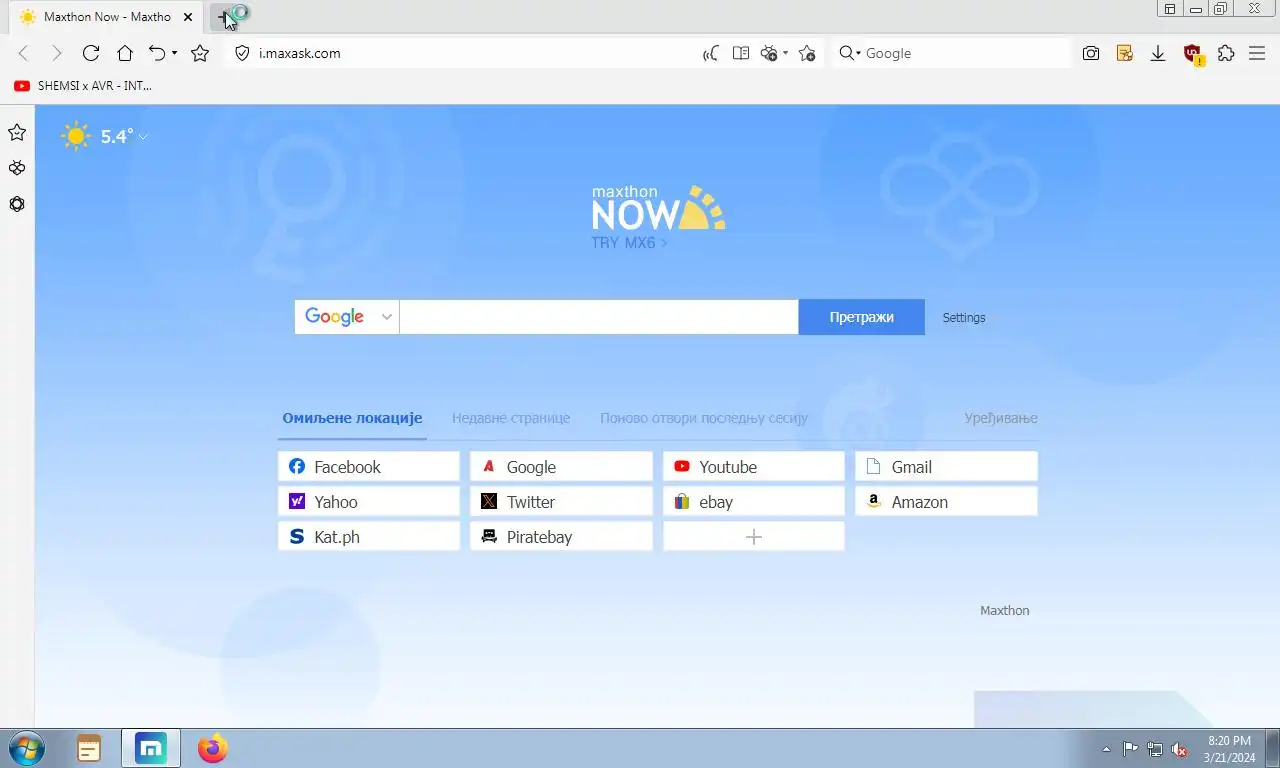
Task: Open the Settings link beside search
Action: tap(964, 317)
